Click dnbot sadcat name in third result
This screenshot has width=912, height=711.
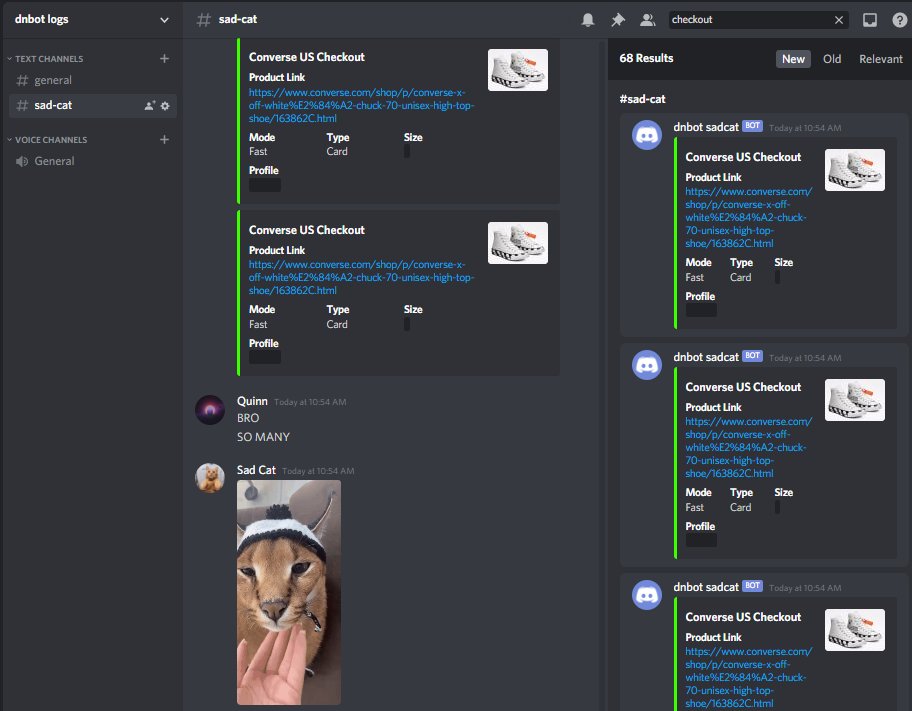(706, 586)
